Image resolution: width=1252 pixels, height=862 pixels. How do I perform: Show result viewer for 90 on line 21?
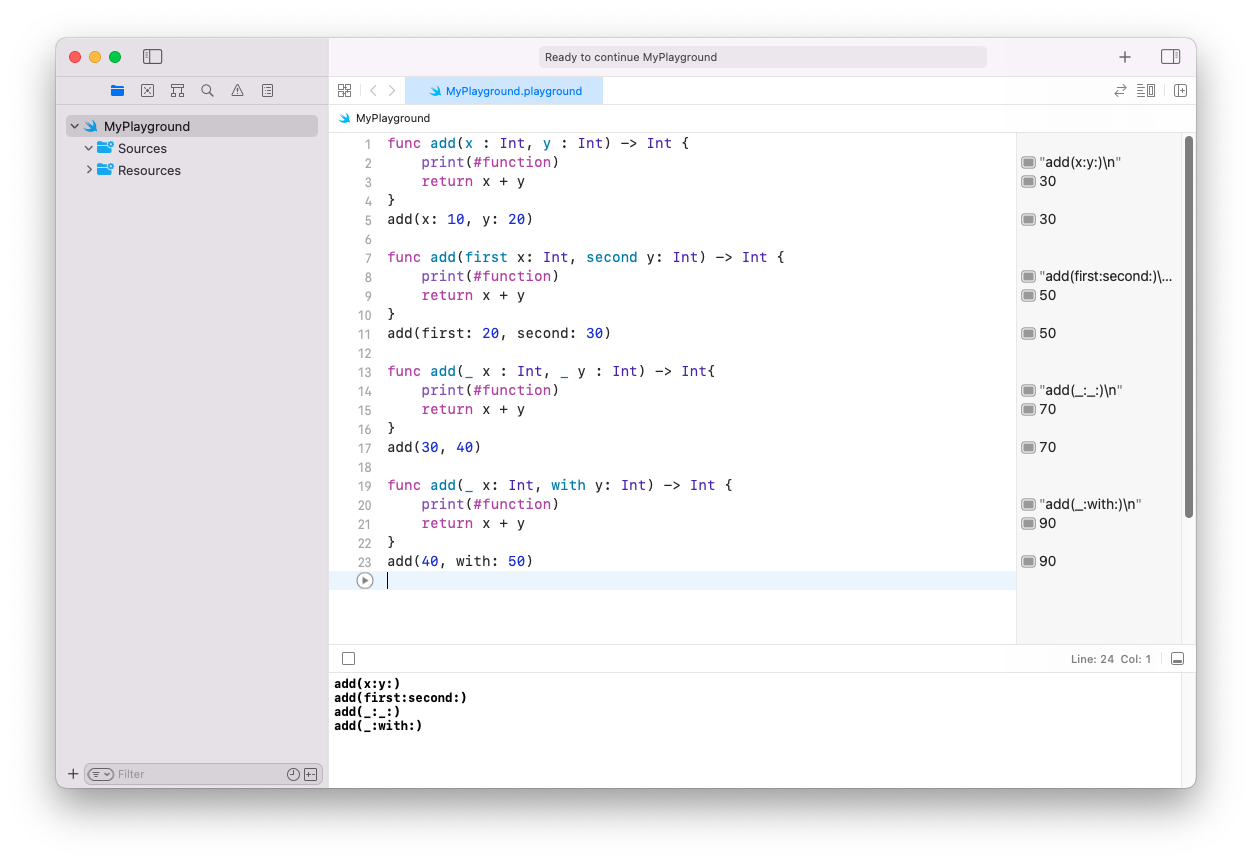pos(1028,523)
